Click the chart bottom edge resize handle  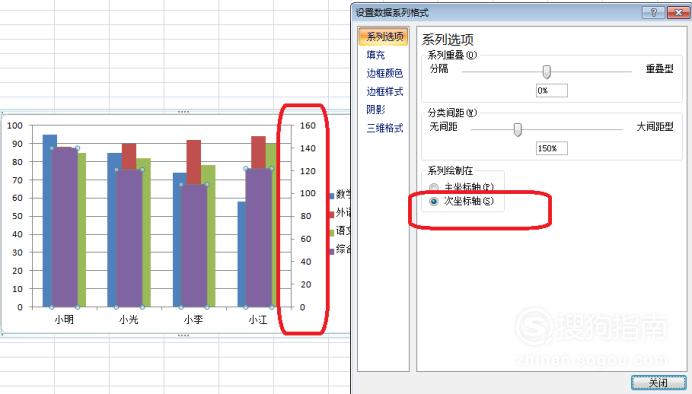(x=183, y=335)
